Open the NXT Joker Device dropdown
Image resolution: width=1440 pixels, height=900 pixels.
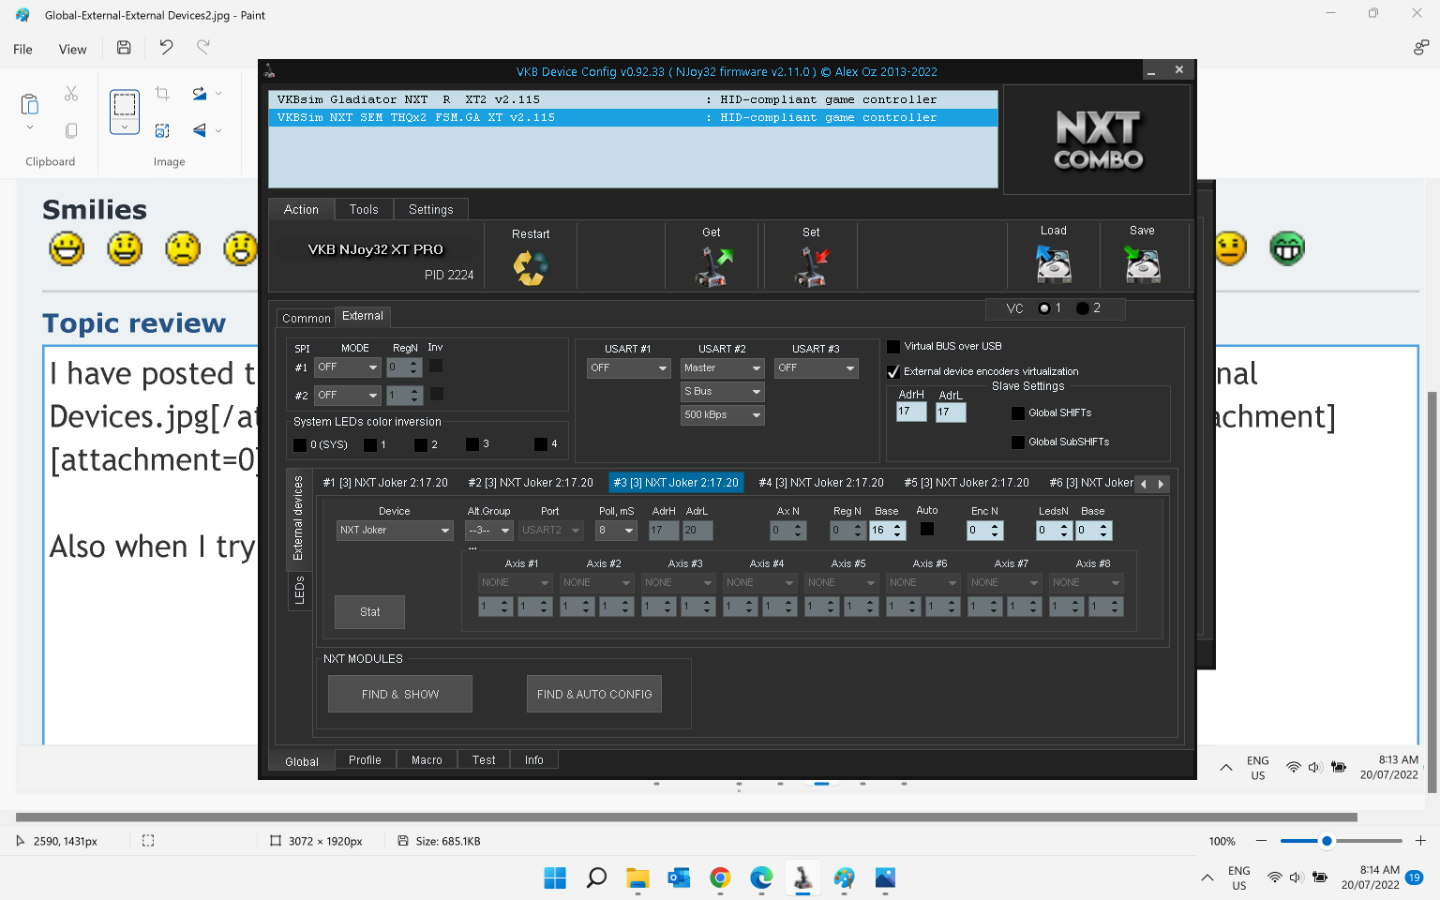[395, 530]
